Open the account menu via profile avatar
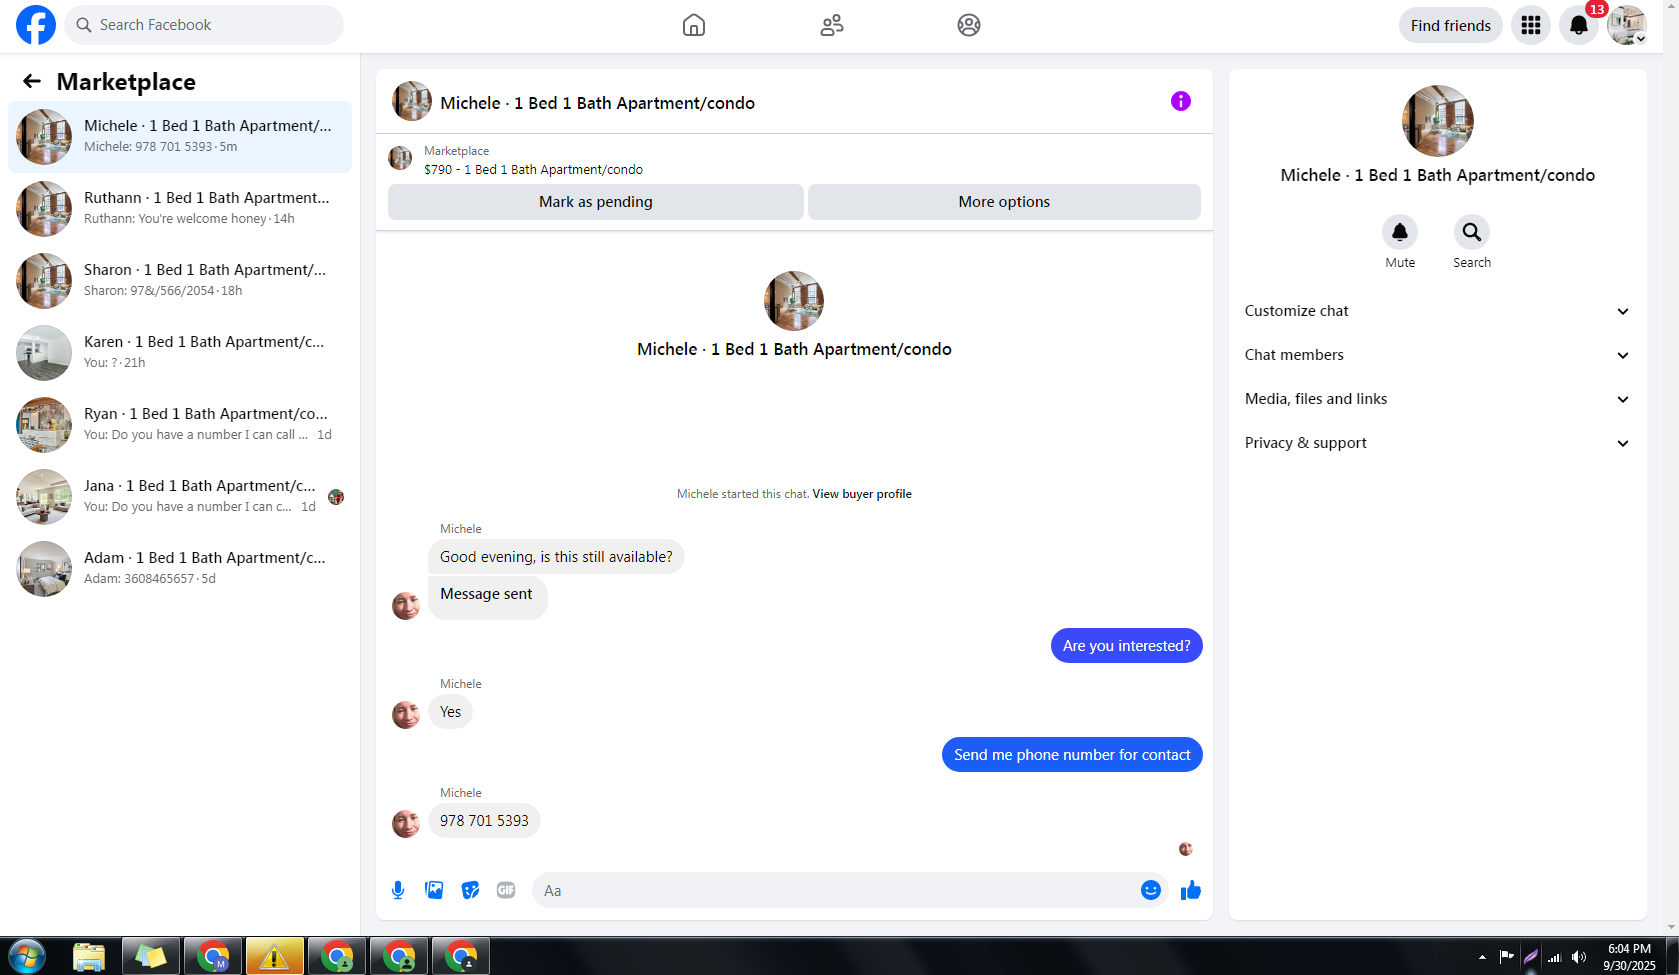 coord(1627,25)
